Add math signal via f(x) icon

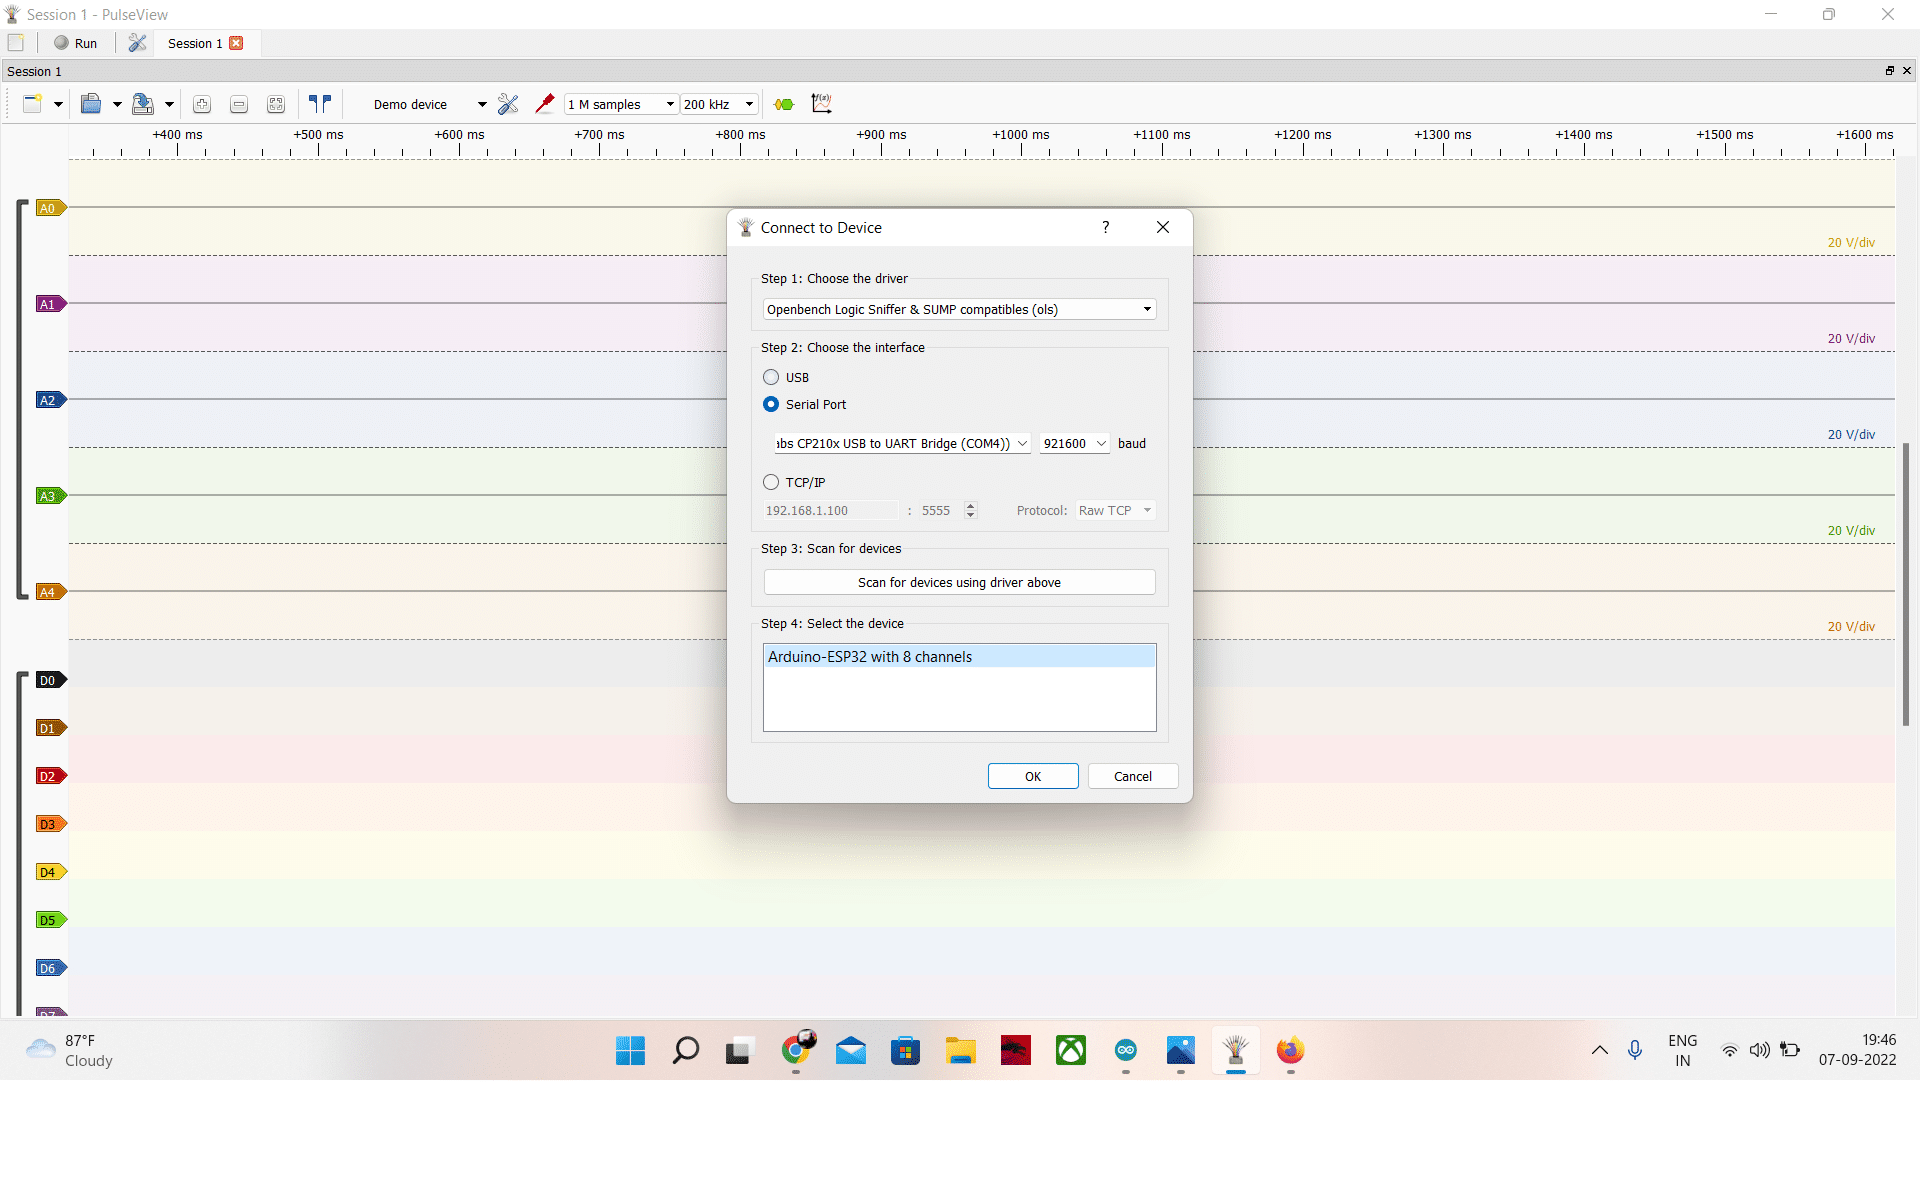(x=822, y=104)
